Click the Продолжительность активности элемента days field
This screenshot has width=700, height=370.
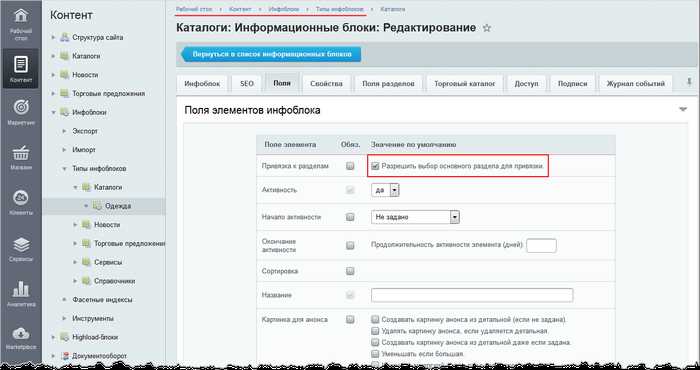click(x=541, y=245)
